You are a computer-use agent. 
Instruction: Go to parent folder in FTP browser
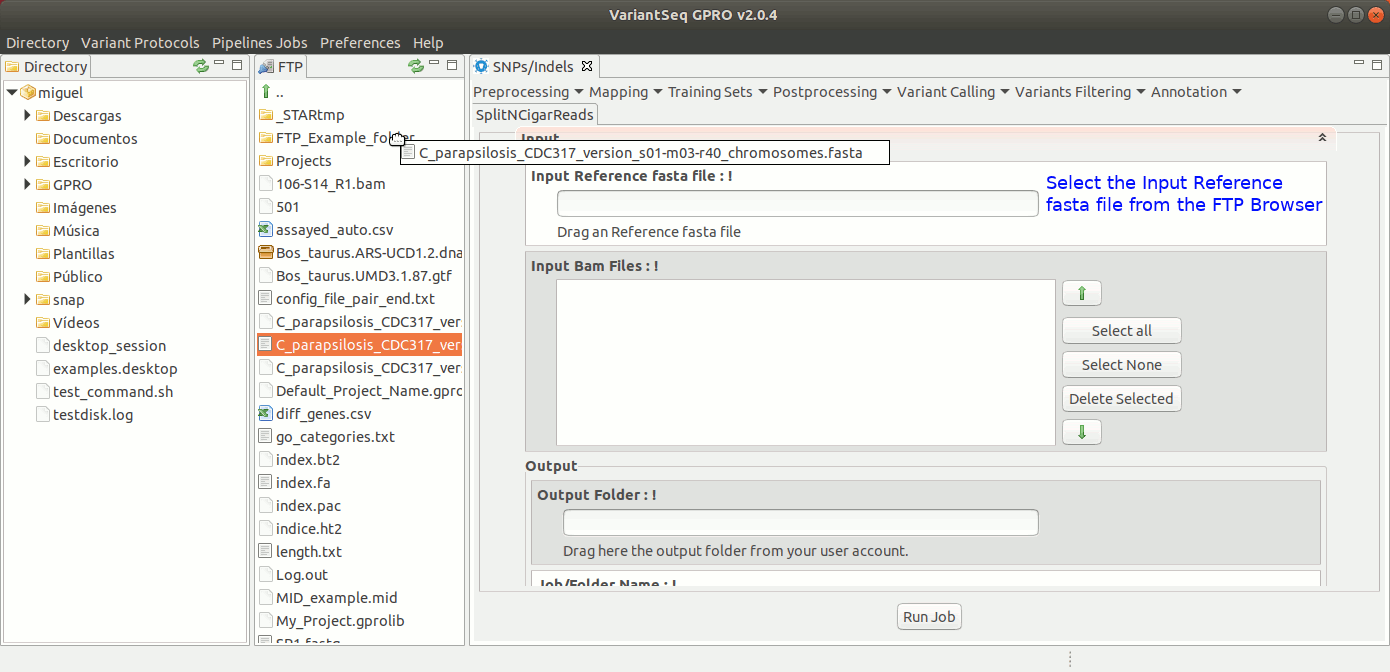pyautogui.click(x=267, y=92)
